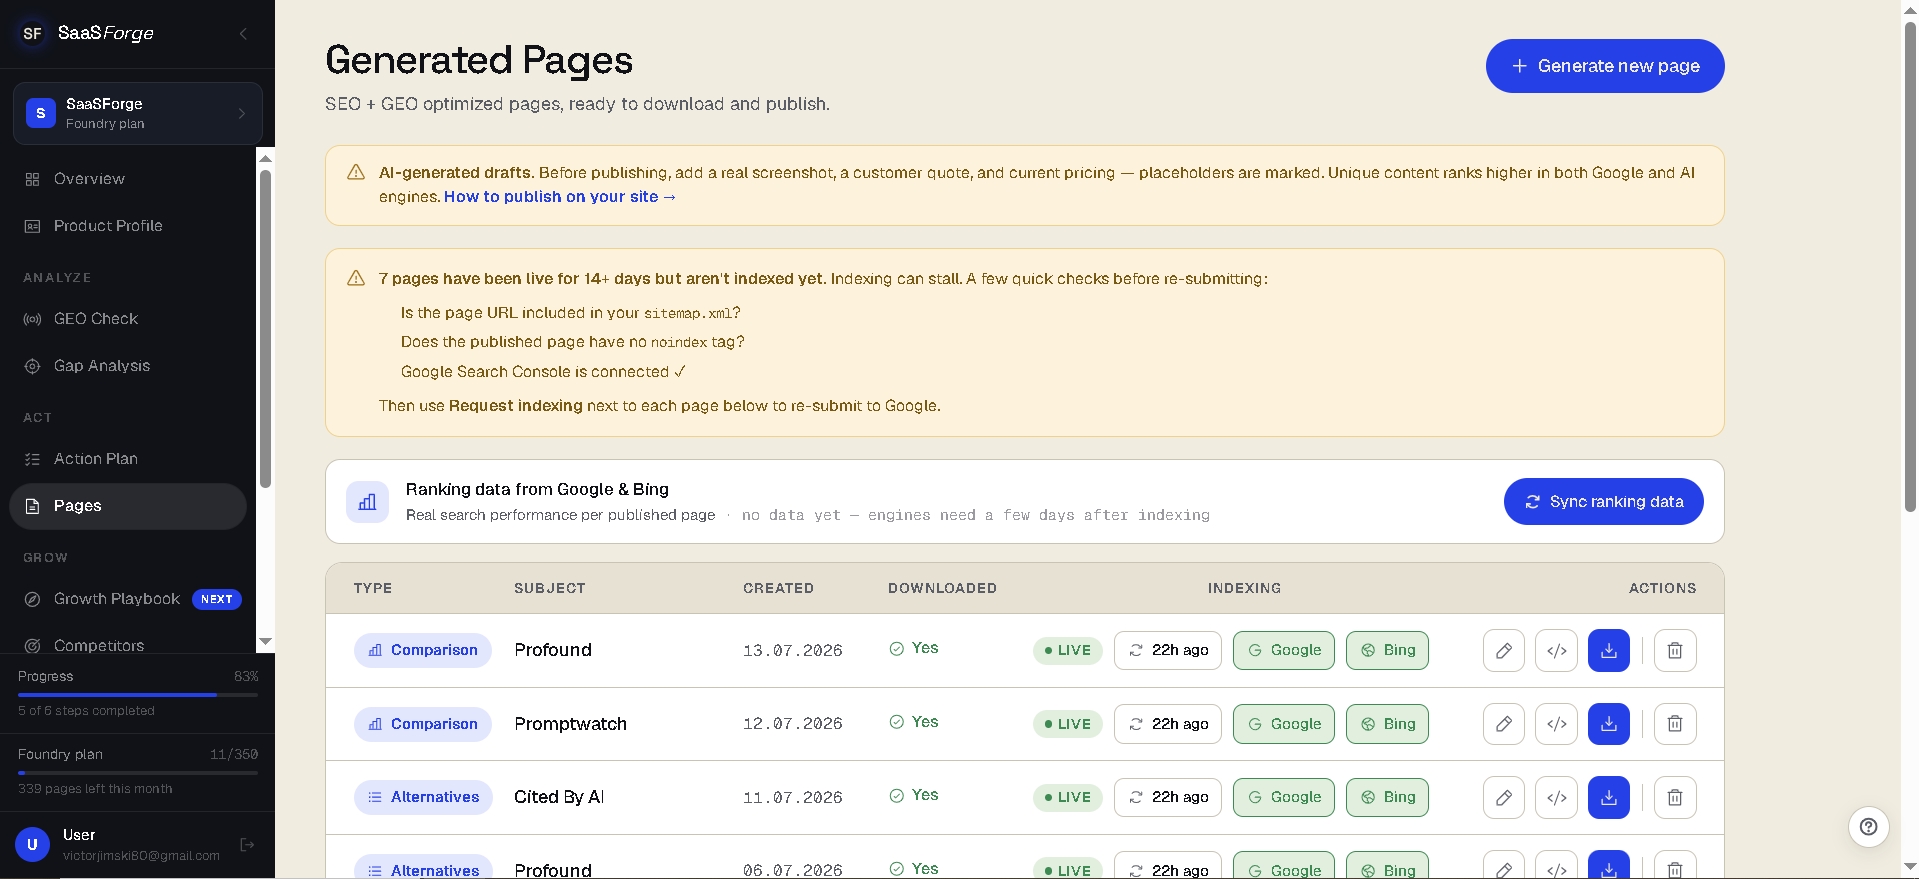Click warning icon in the indexing stalled notice

pos(356,278)
